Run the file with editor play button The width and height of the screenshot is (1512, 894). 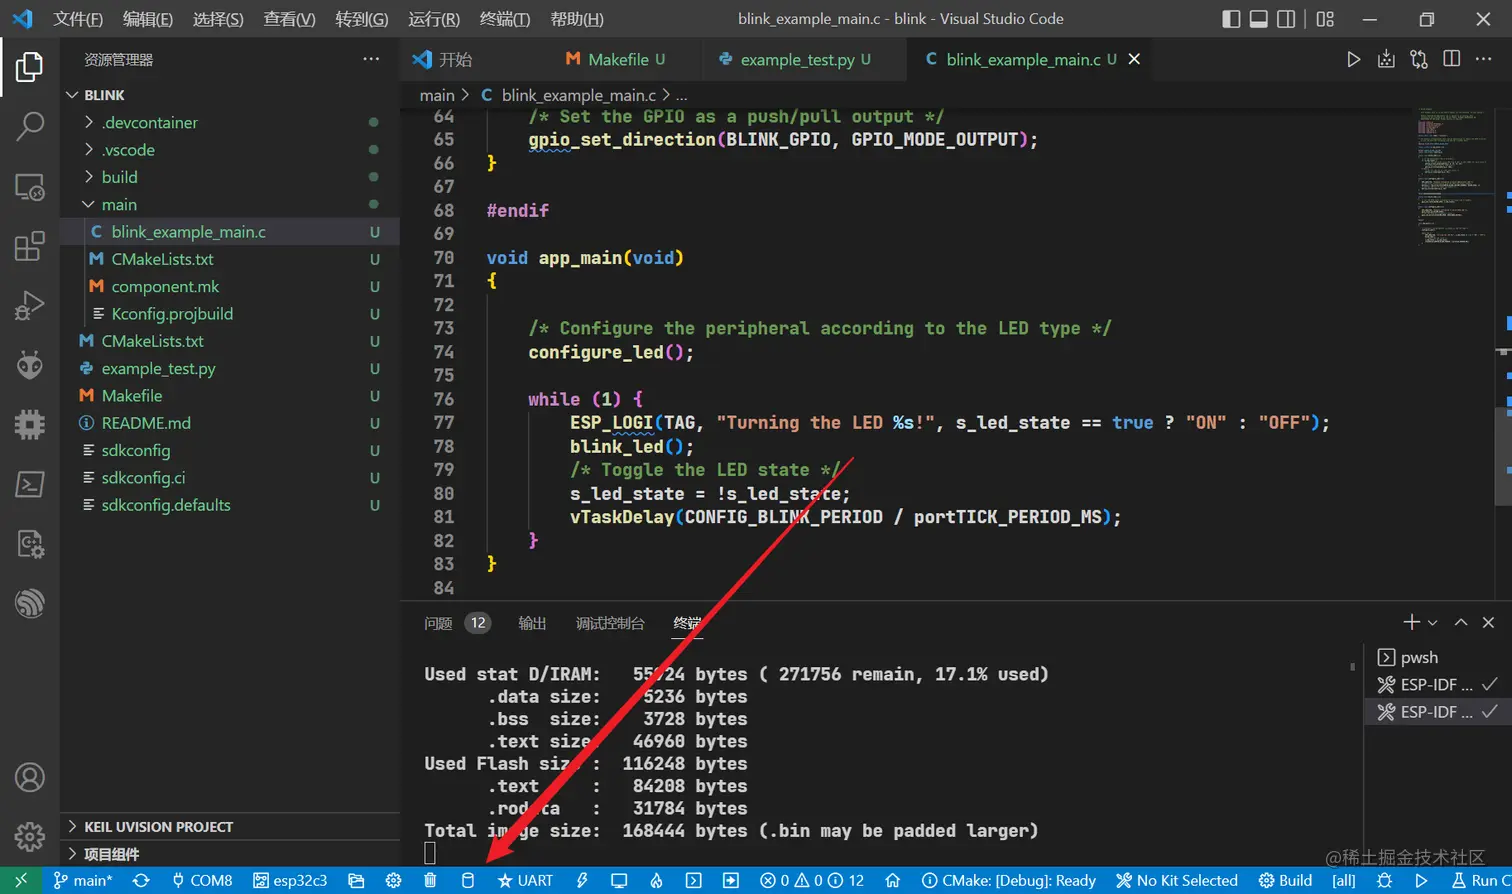[1353, 59]
